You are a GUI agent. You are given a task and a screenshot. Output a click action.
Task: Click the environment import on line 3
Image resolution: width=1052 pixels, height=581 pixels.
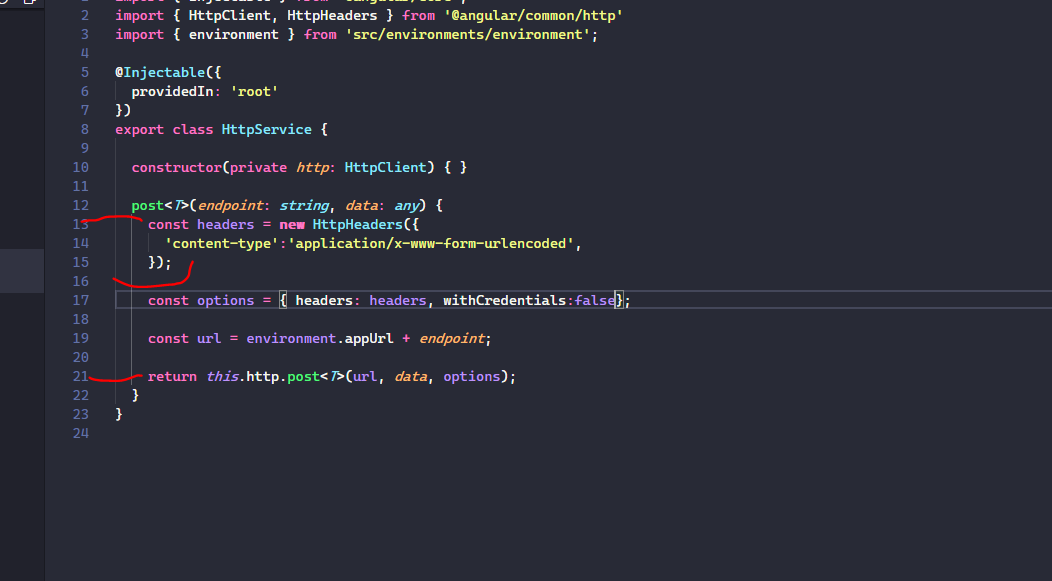pyautogui.click(x=234, y=33)
